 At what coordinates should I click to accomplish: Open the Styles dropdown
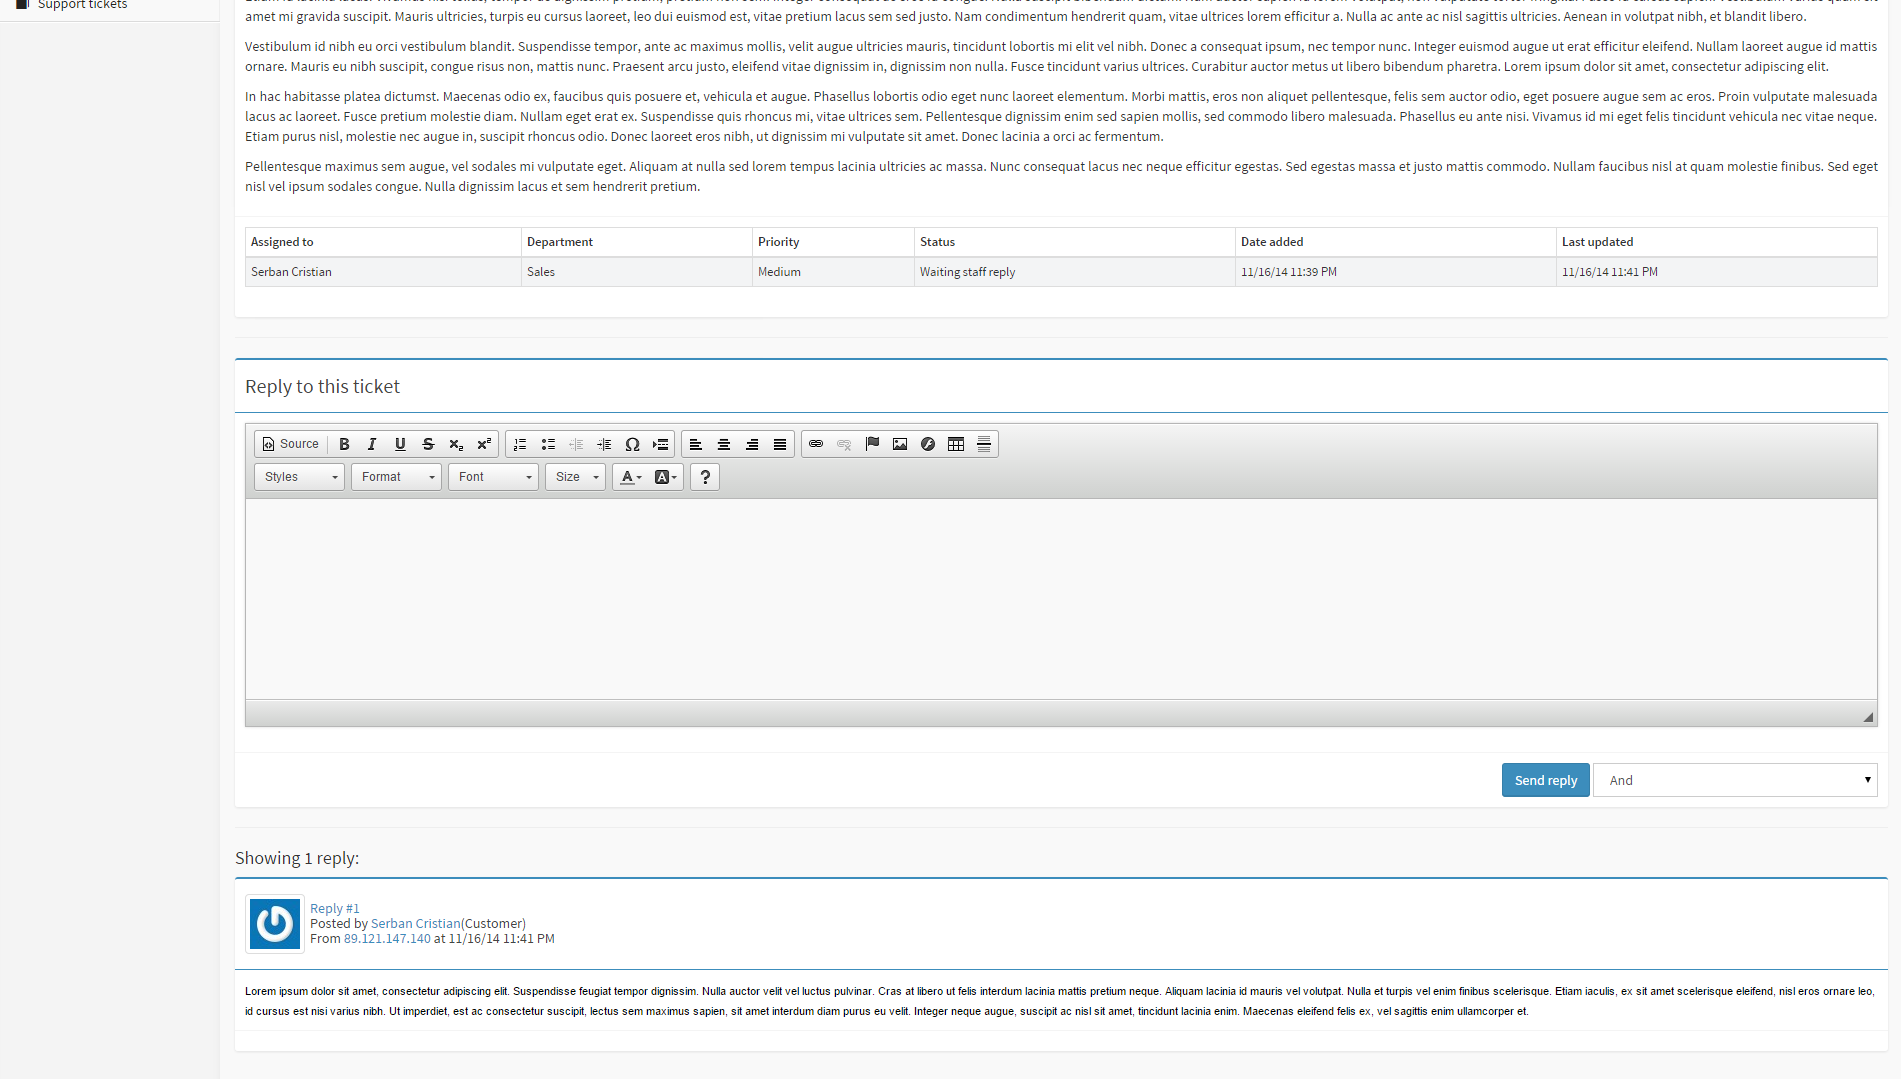pos(299,477)
